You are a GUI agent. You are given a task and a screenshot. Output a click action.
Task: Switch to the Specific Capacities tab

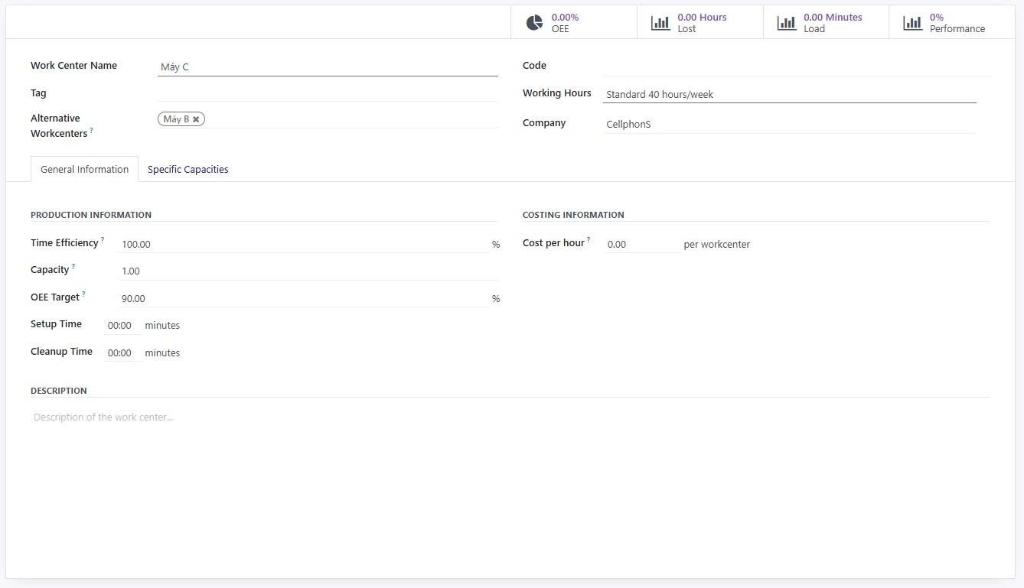tap(188, 170)
